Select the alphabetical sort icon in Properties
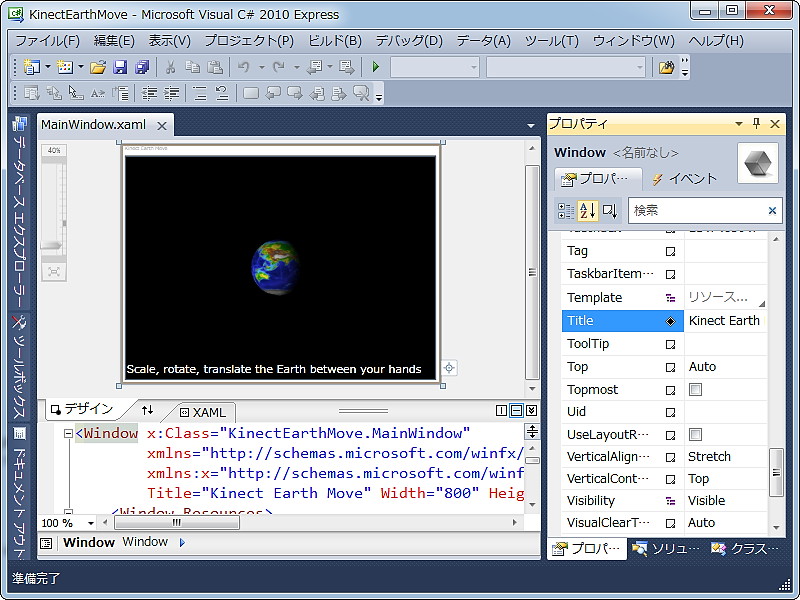 click(x=588, y=210)
